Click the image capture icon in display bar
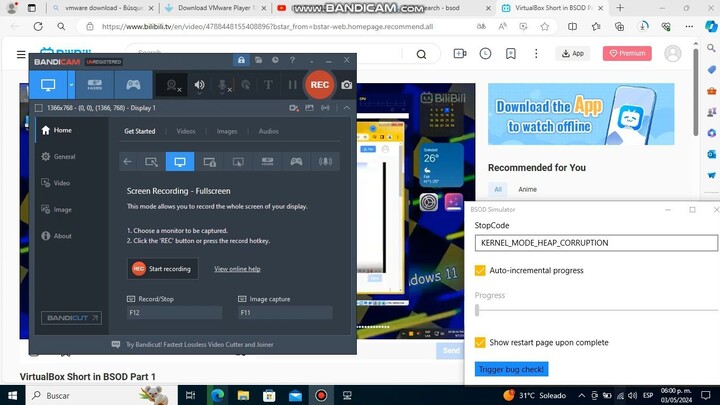Screen dimensions: 720x405 (309, 108)
